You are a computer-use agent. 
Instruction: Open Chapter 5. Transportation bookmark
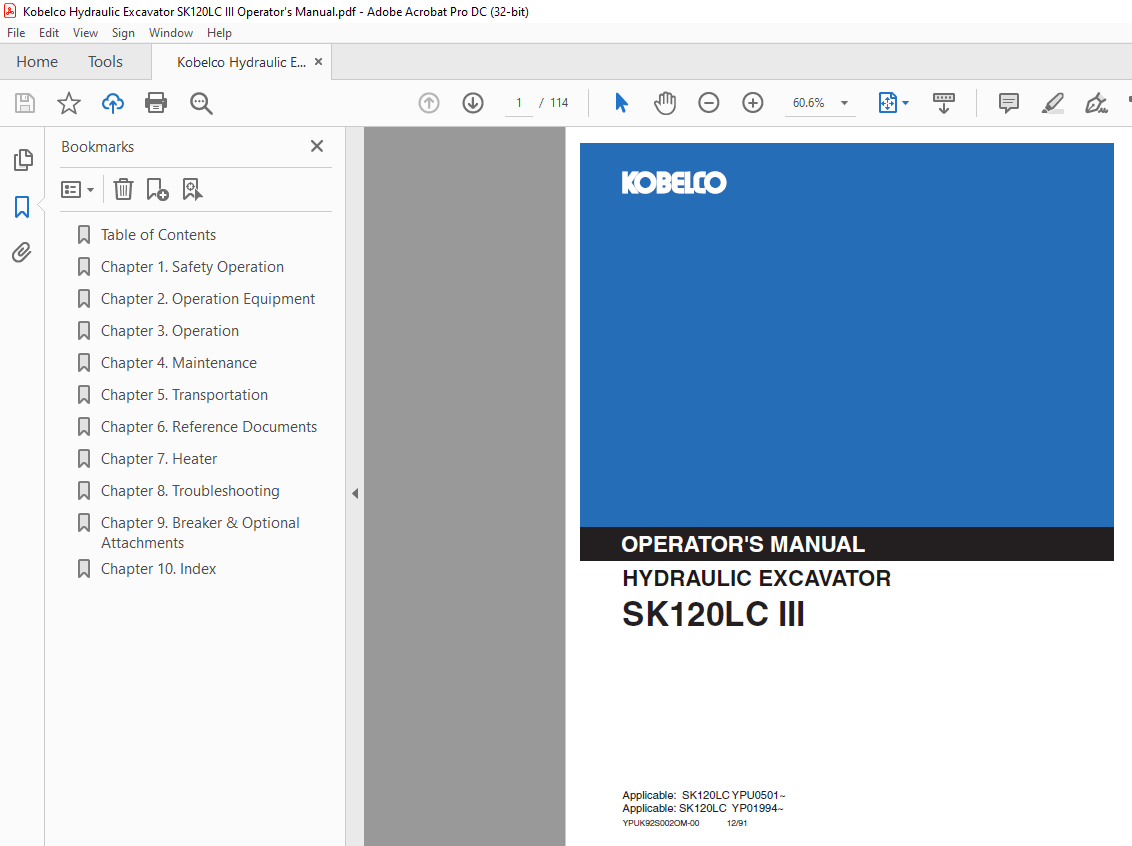[184, 395]
